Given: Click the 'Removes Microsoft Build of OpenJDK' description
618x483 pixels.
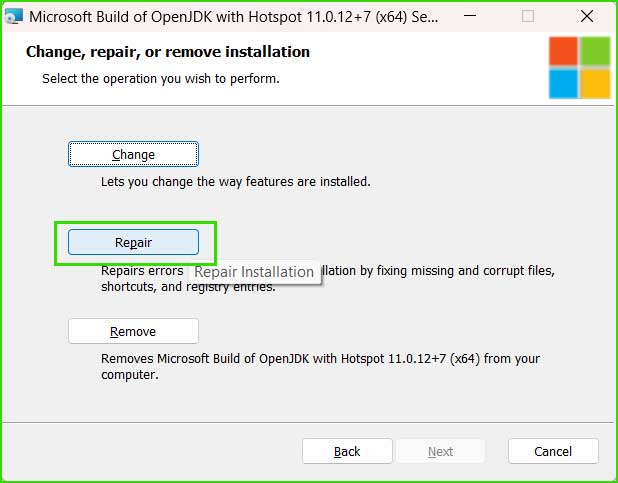Looking at the screenshot, I should point(320,366).
